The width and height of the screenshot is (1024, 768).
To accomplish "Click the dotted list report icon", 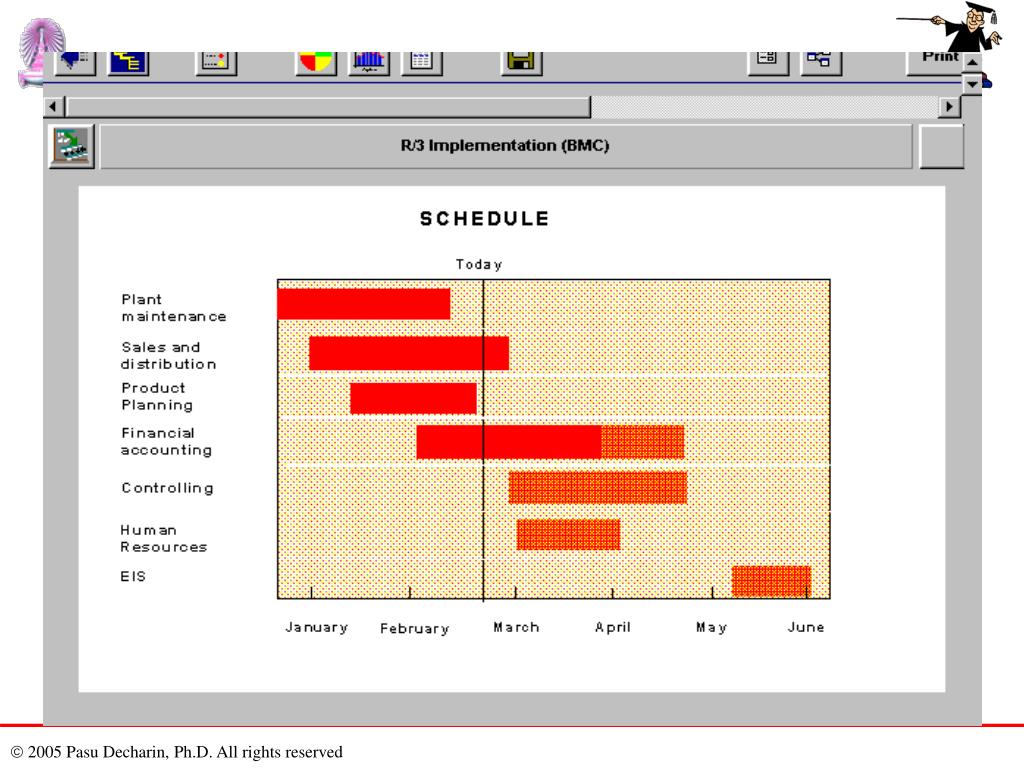I will click(x=216, y=63).
